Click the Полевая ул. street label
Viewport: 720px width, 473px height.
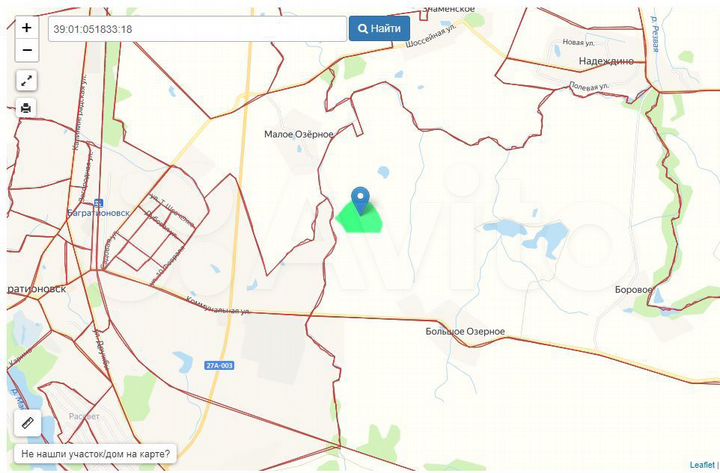(590, 88)
